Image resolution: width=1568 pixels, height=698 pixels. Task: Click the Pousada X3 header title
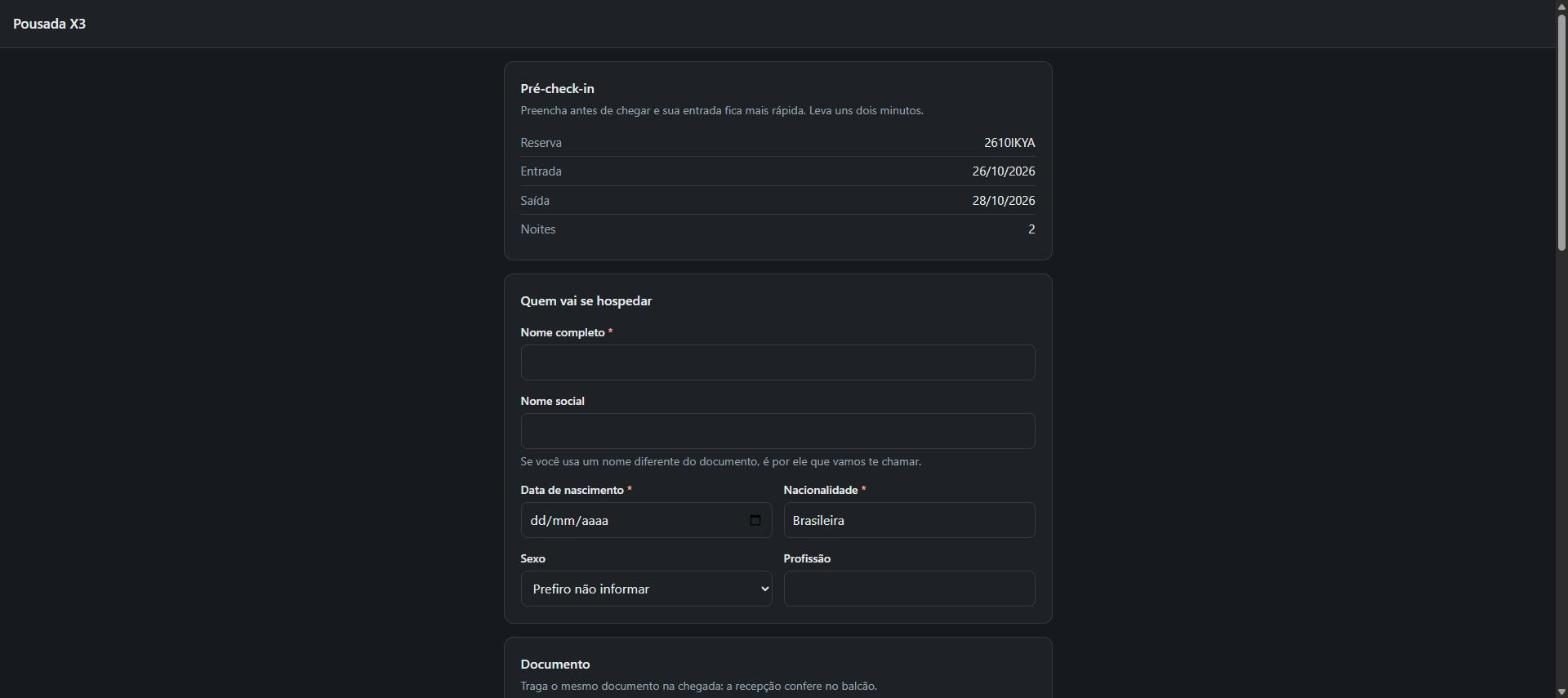(49, 24)
